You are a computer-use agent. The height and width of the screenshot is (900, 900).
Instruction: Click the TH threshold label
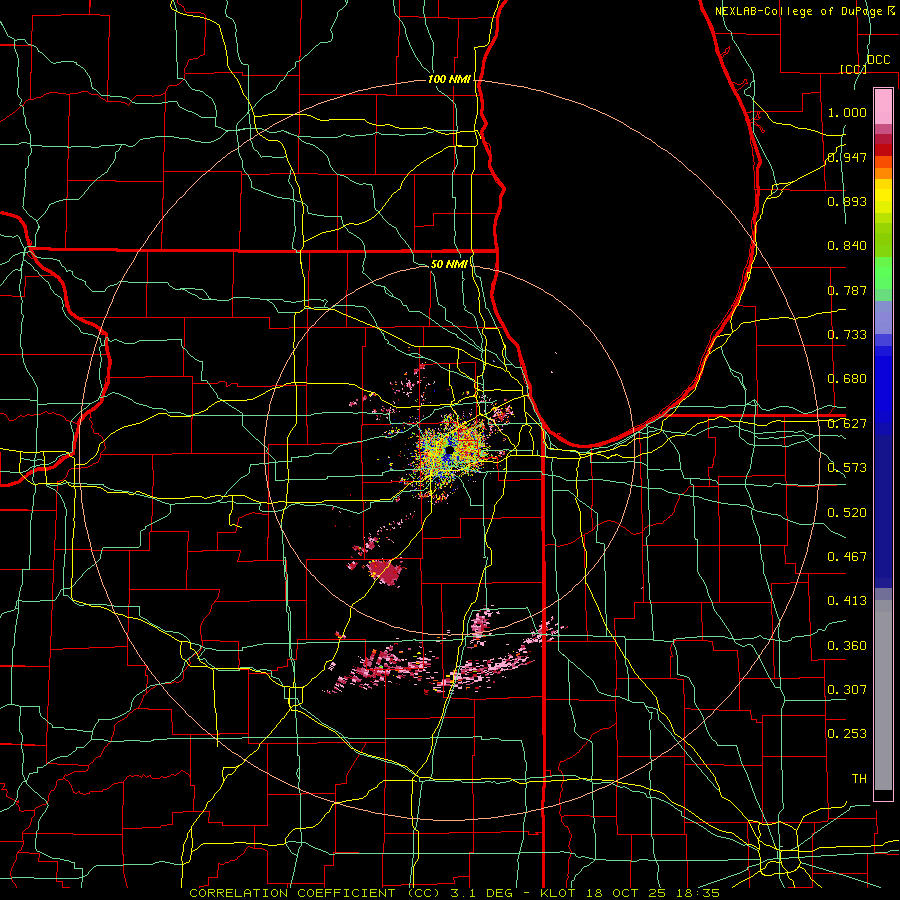[x=859, y=779]
